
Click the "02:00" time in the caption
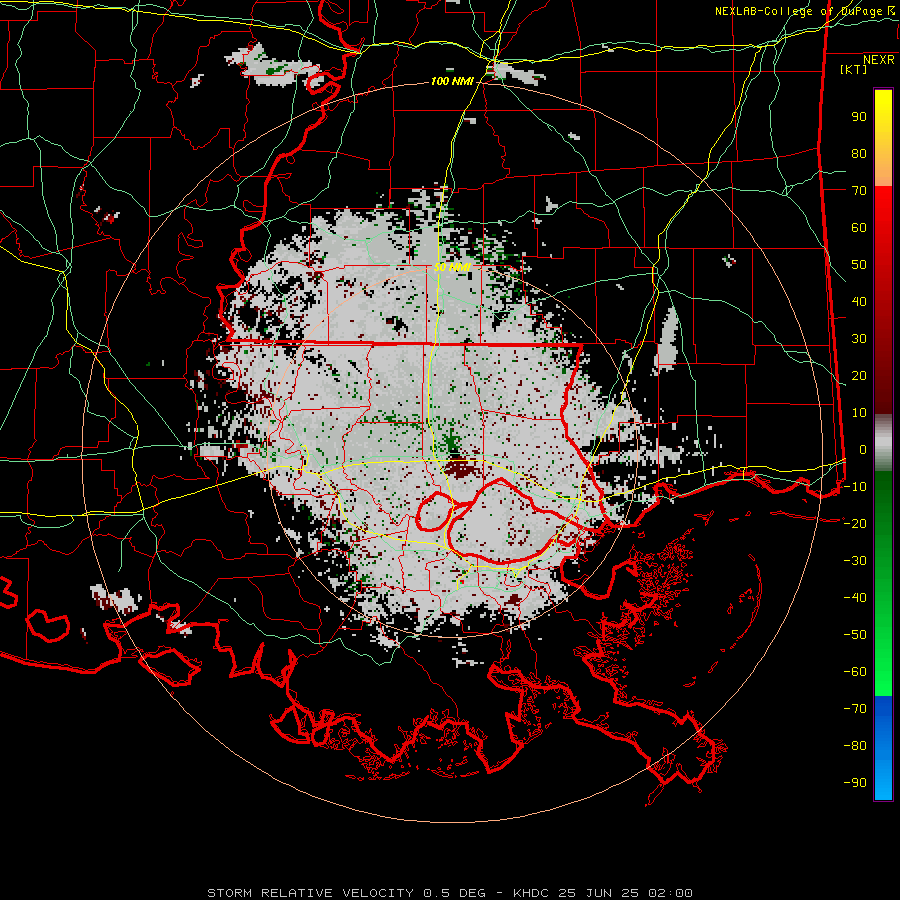(x=670, y=893)
